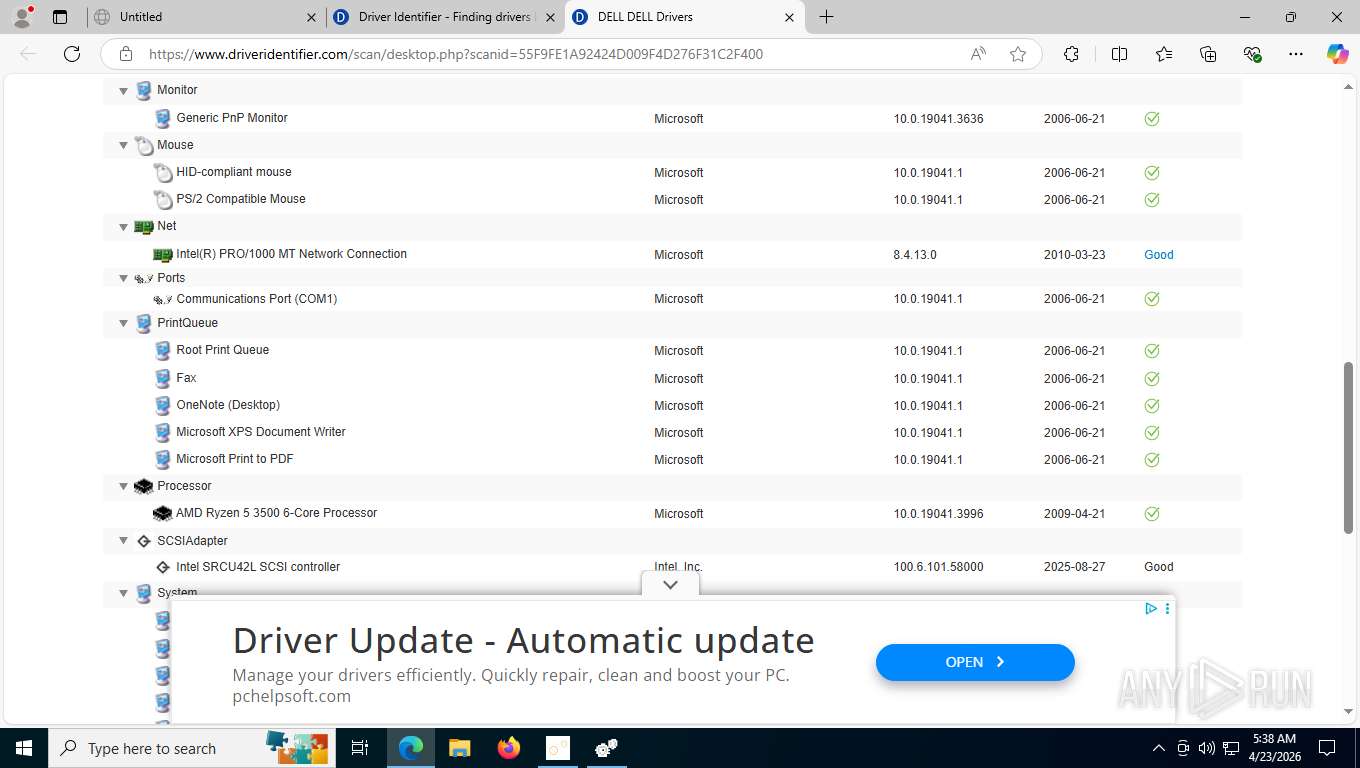Toggle split screen view icon
The height and width of the screenshot is (768, 1360).
coord(1119,54)
